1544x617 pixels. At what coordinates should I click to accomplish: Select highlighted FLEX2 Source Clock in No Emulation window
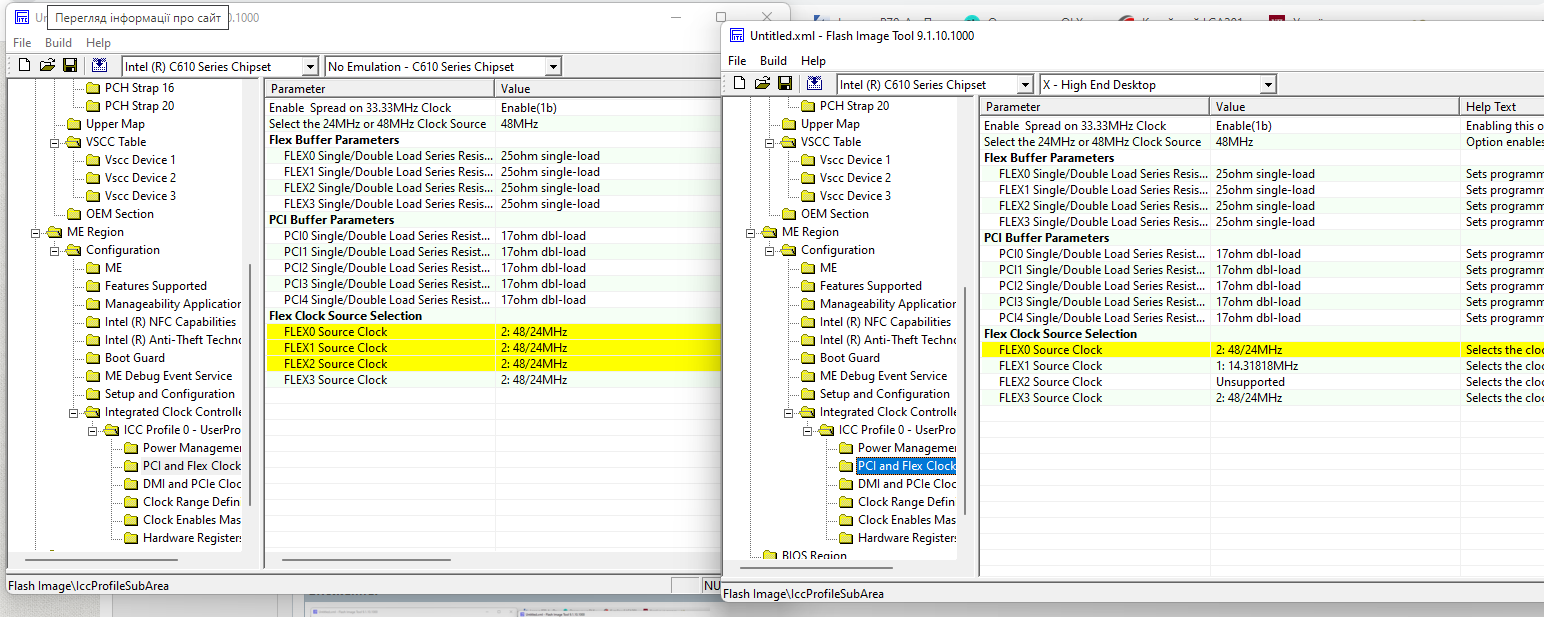tap(493, 364)
